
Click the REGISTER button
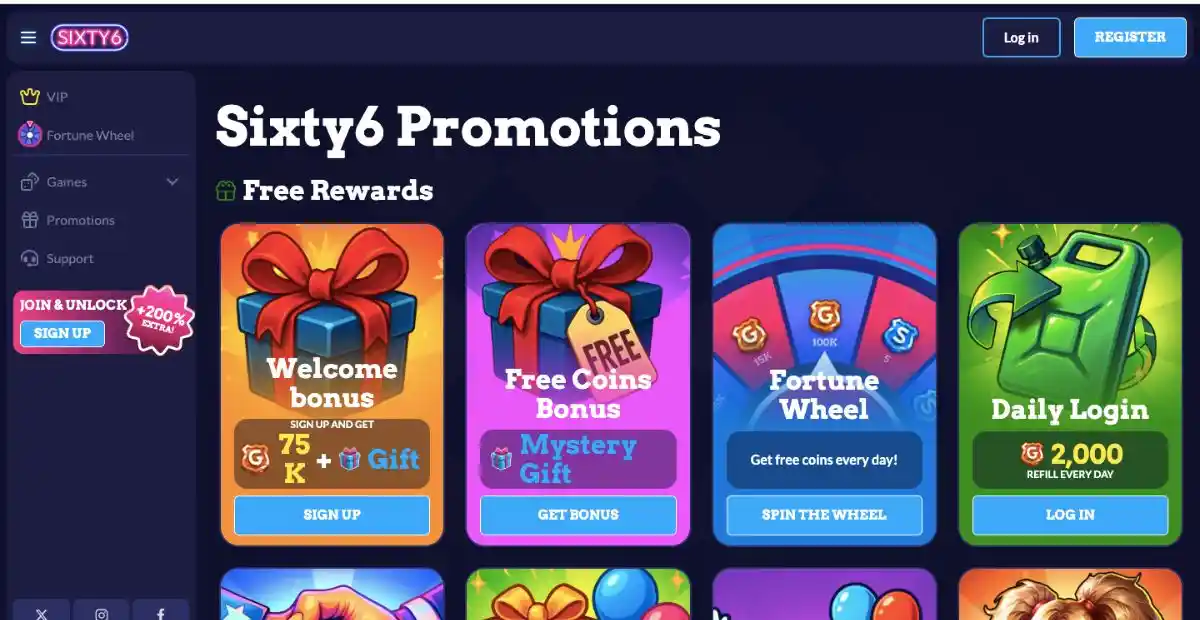tap(1130, 37)
